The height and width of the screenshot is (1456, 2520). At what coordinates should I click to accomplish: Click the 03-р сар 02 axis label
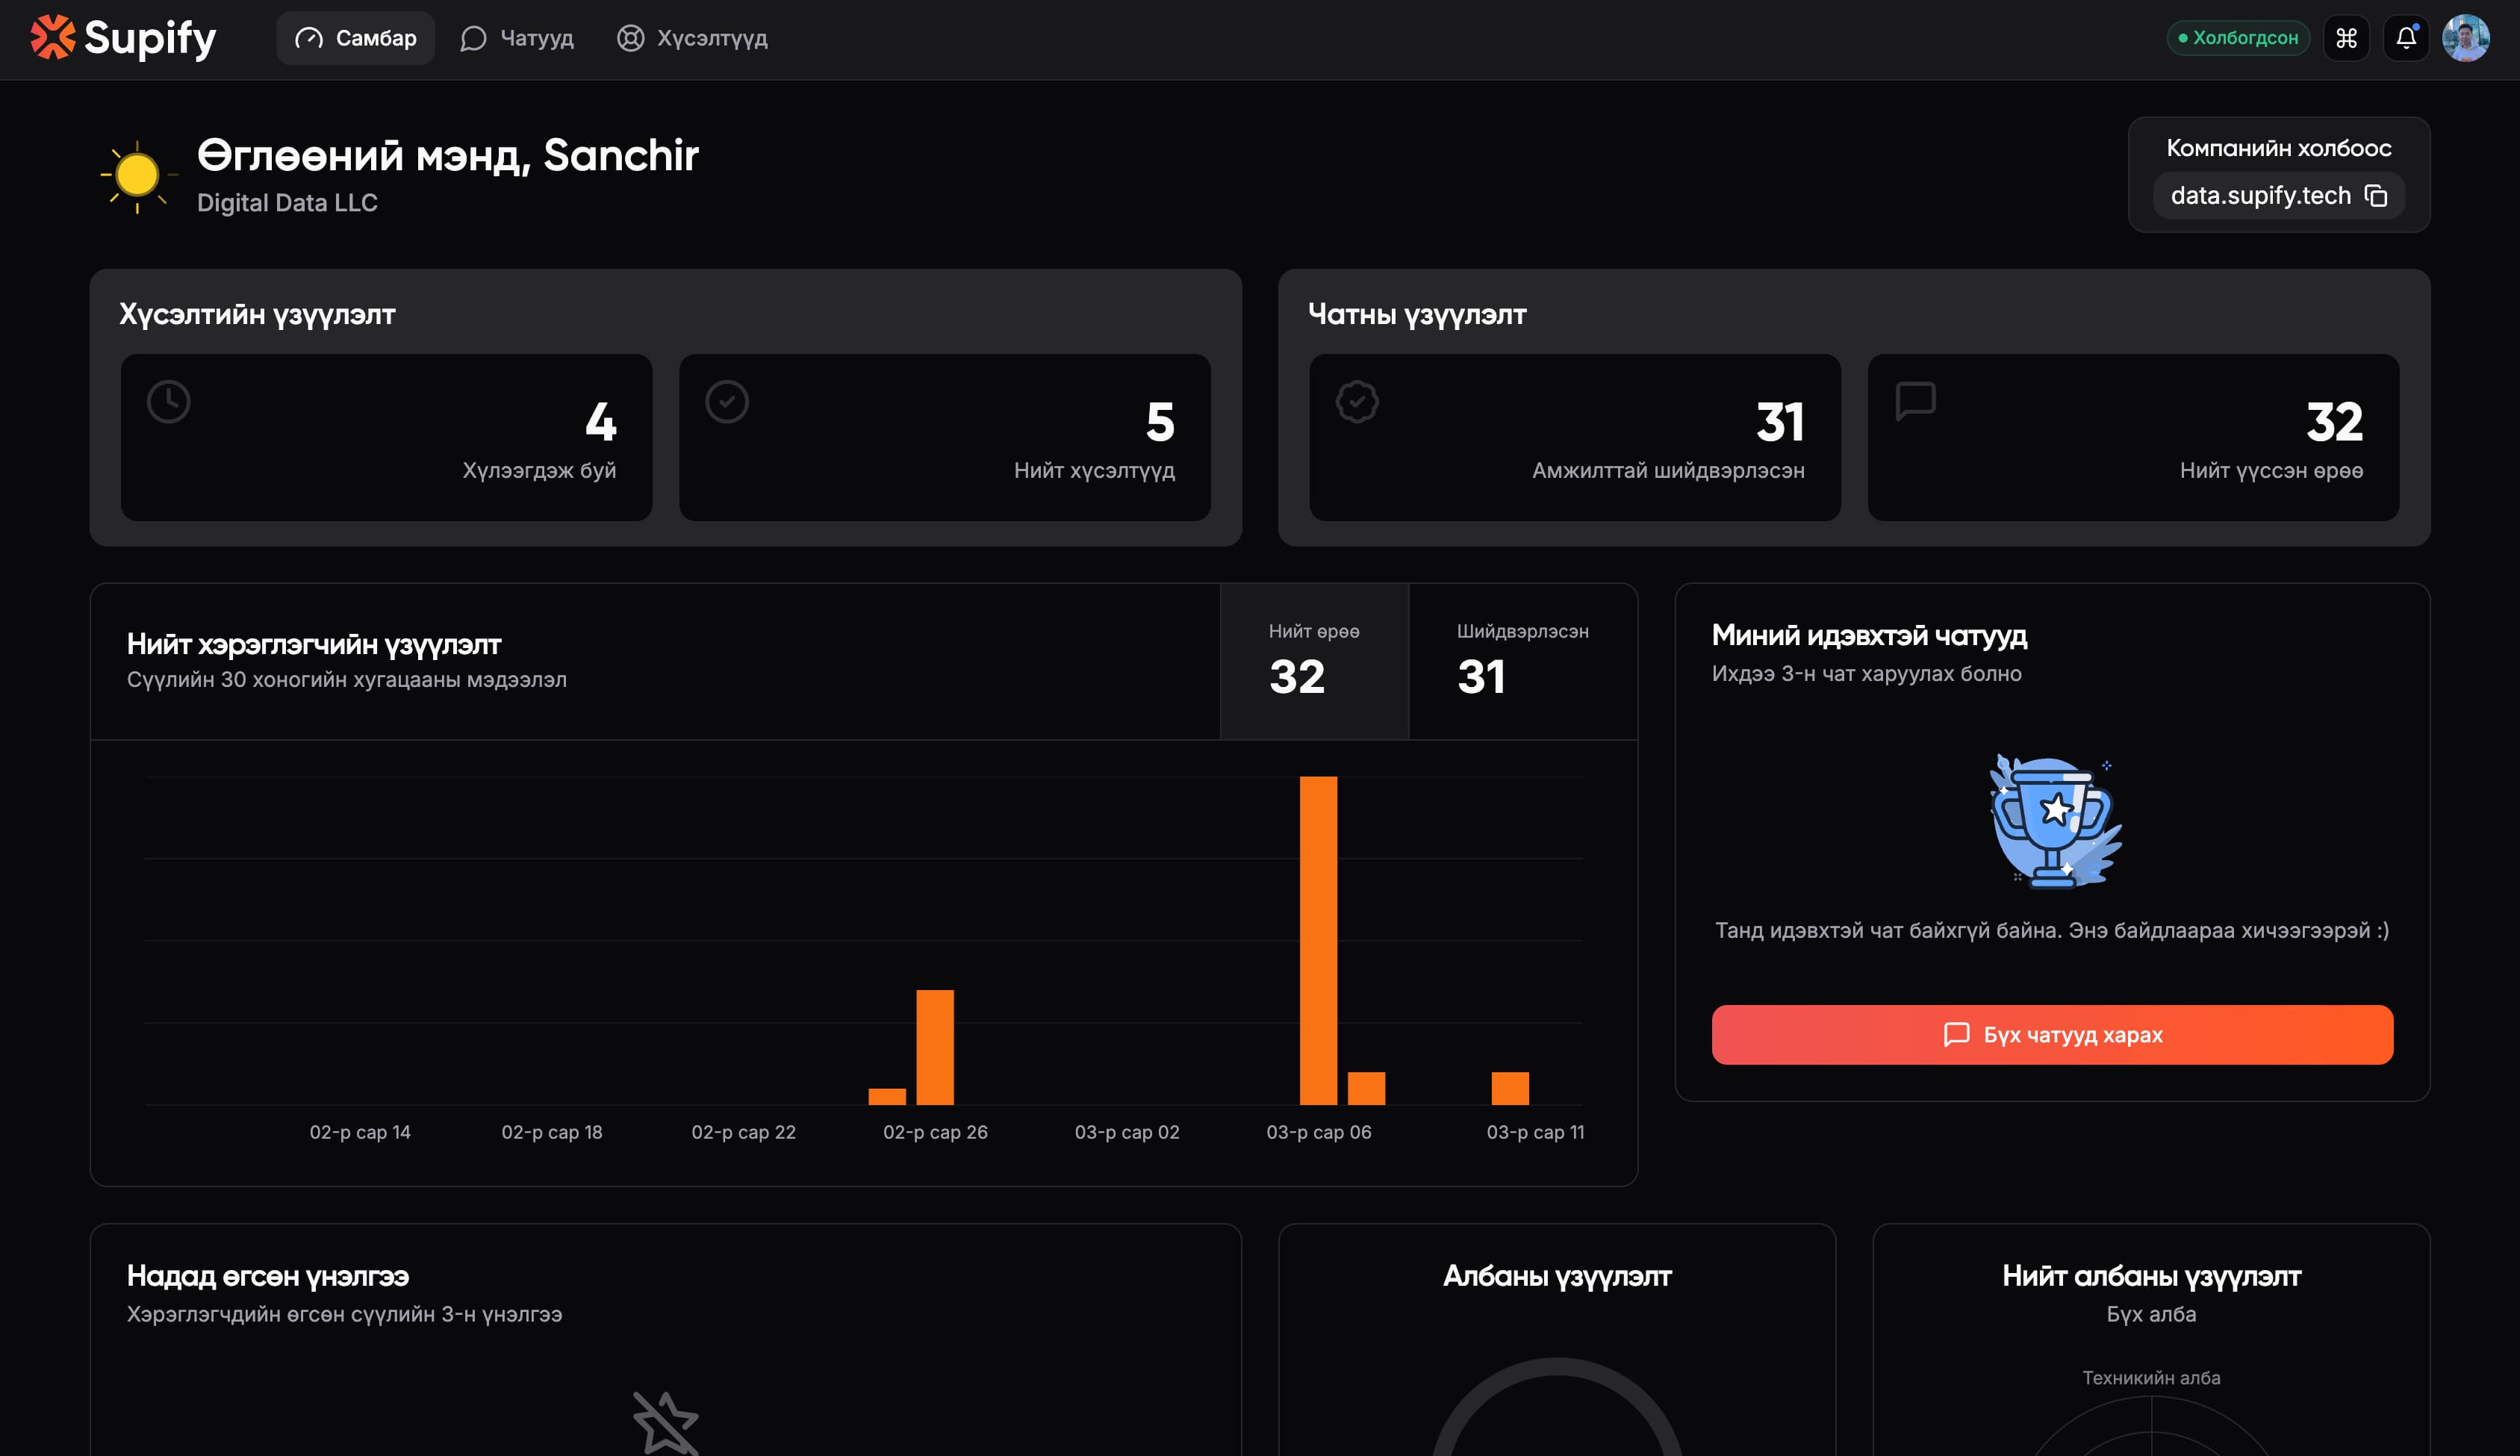[1127, 1132]
